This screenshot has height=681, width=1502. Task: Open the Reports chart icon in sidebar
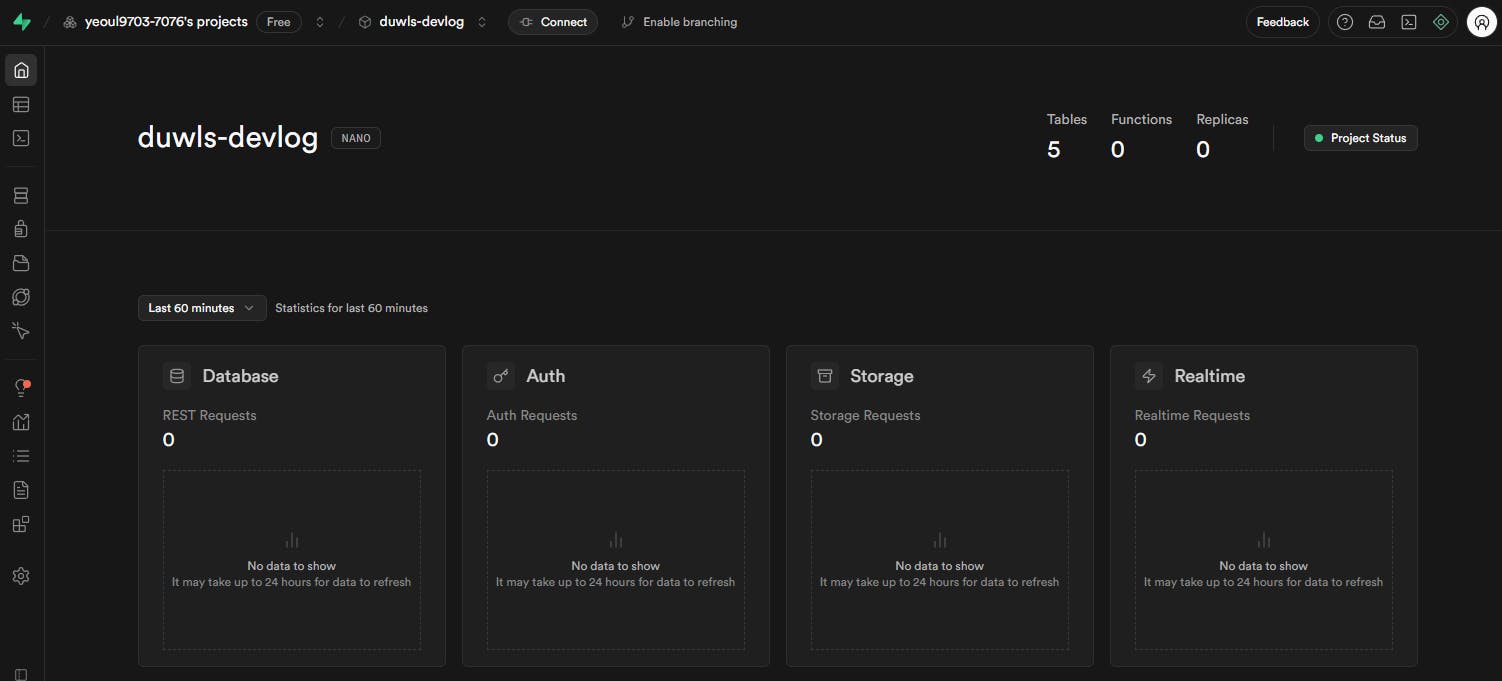(x=21, y=422)
